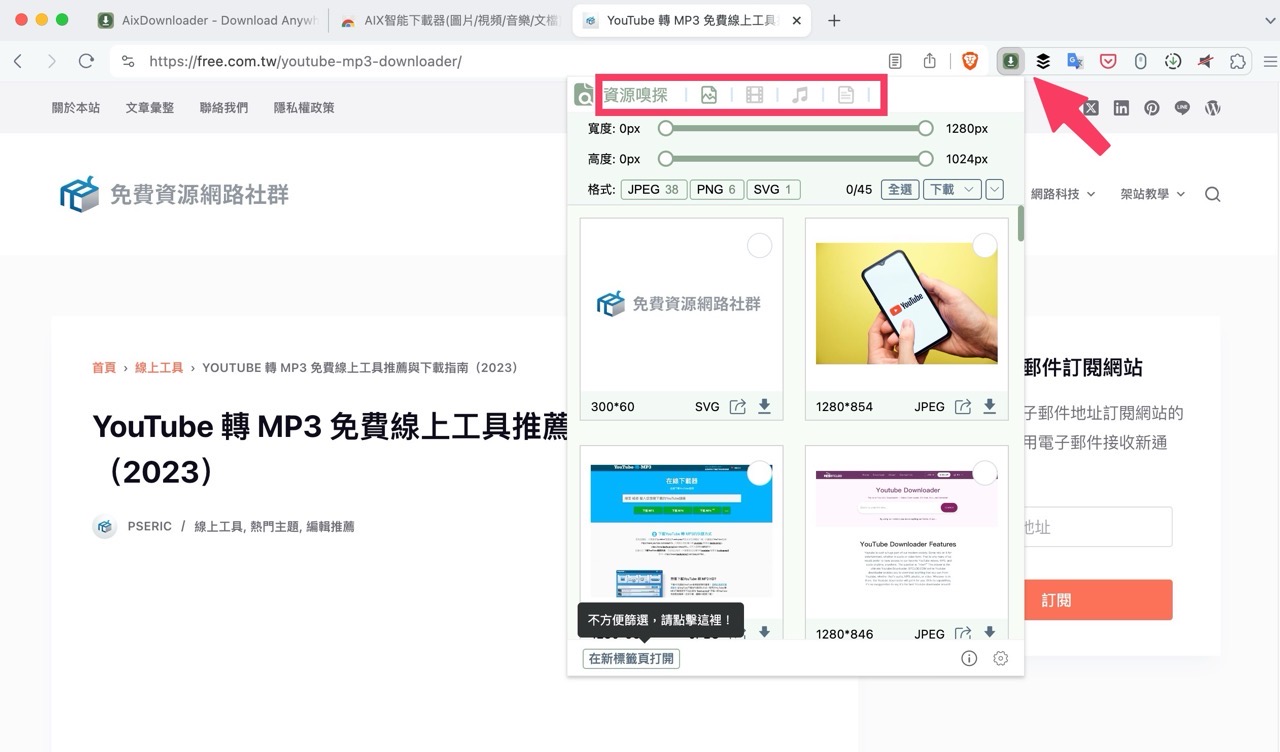Toggle the JPEG 38 format filter

point(653,189)
